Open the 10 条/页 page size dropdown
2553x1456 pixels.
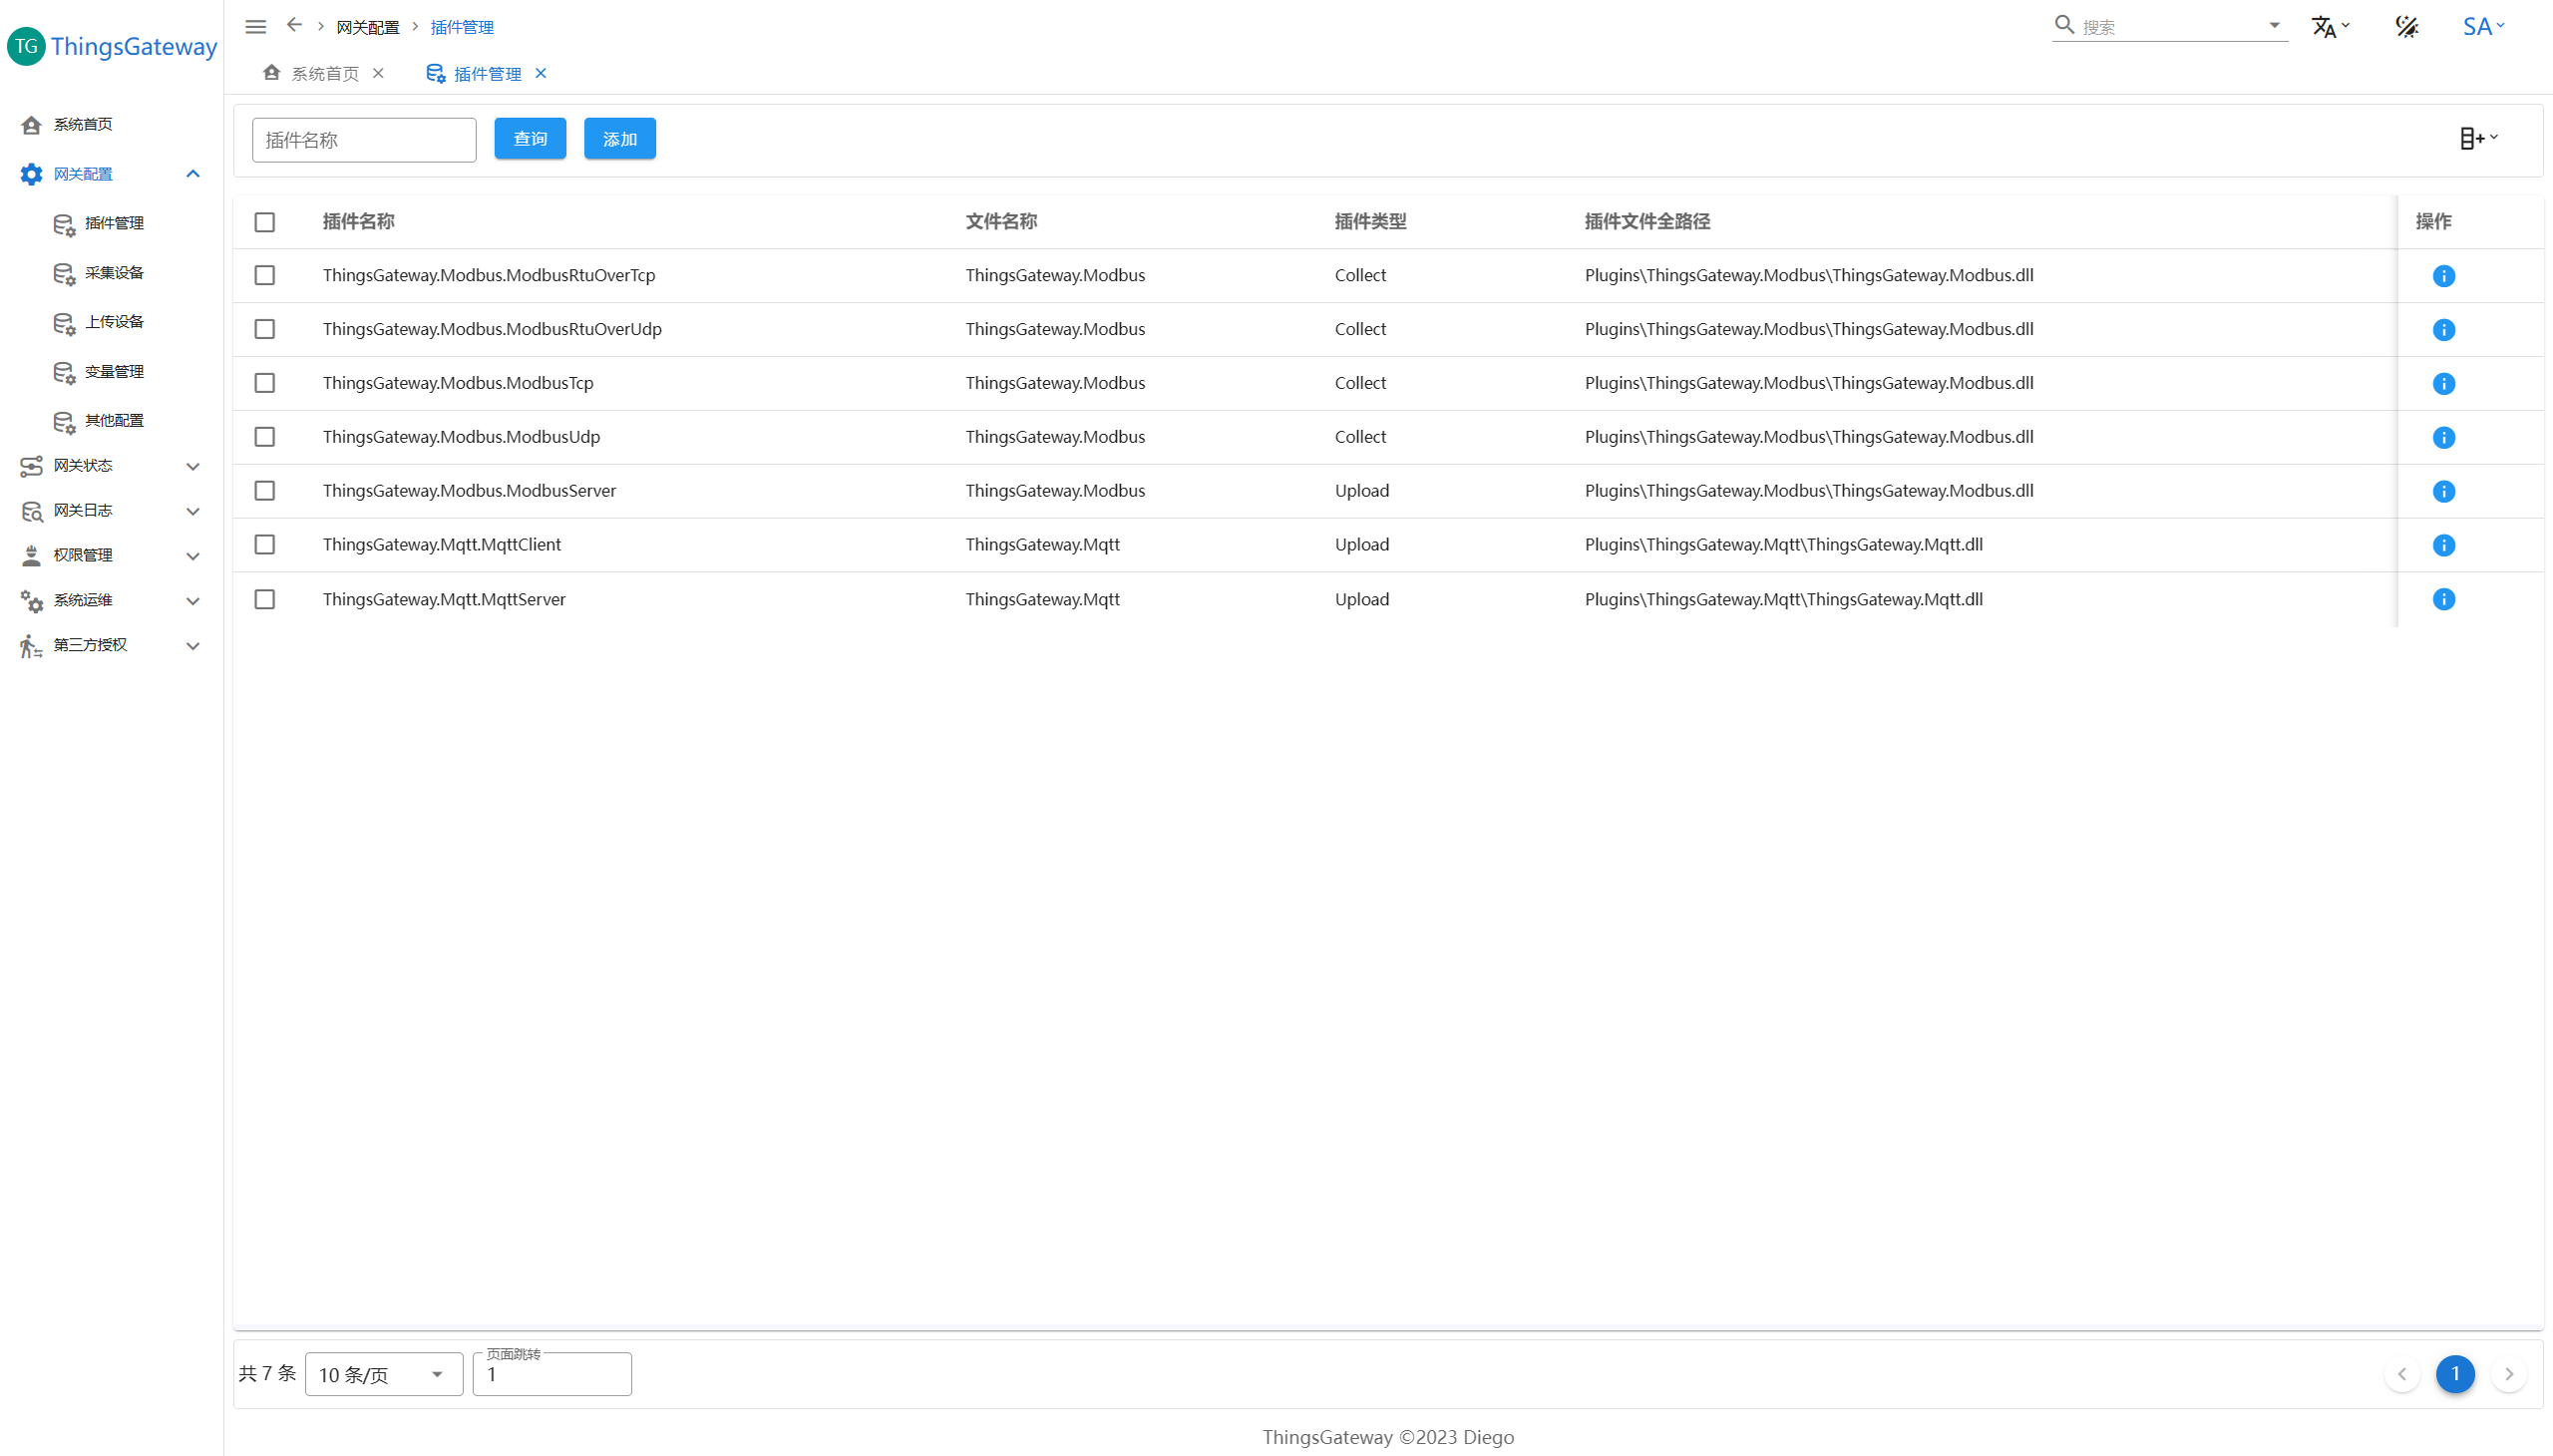[x=383, y=1374]
